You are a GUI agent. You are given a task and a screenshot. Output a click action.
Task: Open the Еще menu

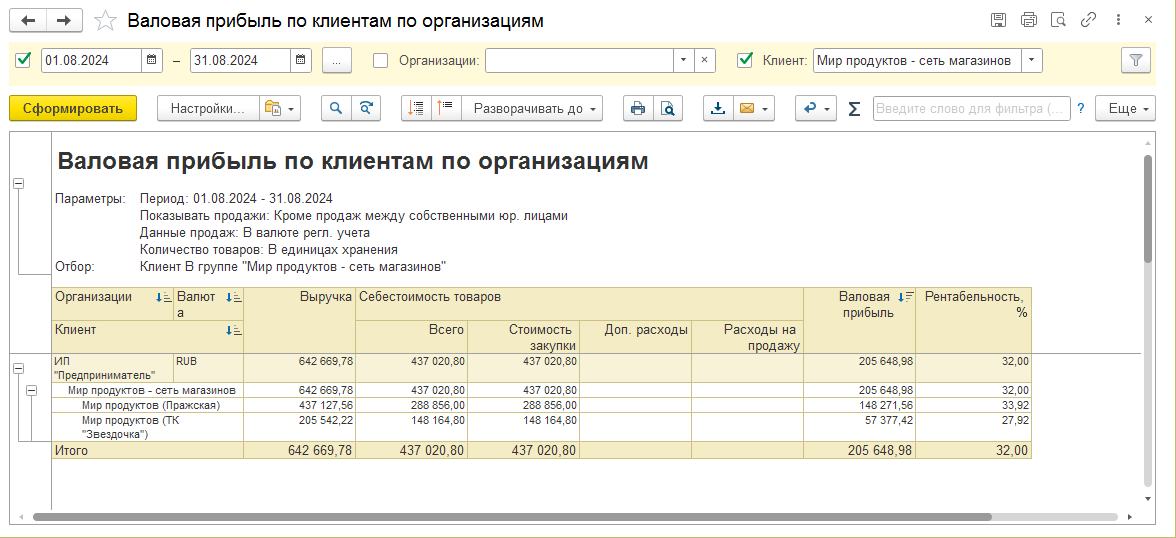[1125, 109]
